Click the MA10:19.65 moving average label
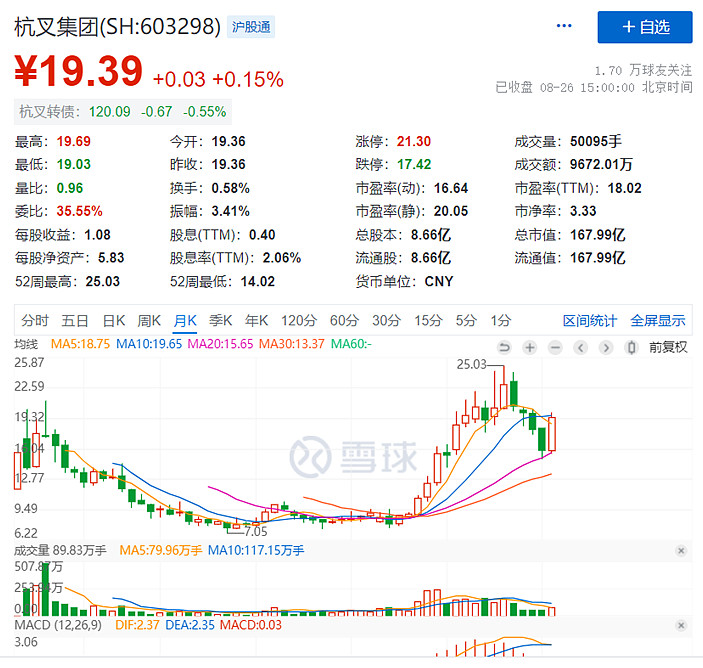This screenshot has height=668, width=703. (149, 344)
